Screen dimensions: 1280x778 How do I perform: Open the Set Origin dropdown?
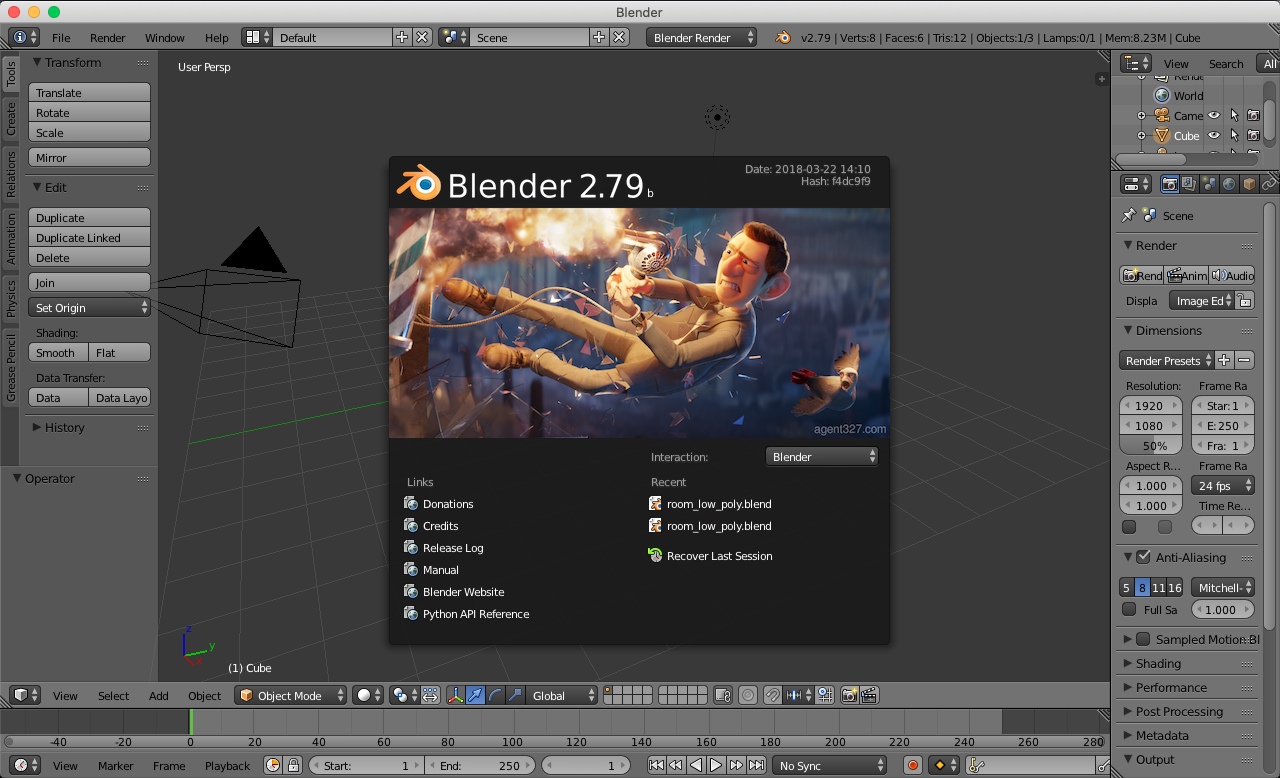[90, 307]
